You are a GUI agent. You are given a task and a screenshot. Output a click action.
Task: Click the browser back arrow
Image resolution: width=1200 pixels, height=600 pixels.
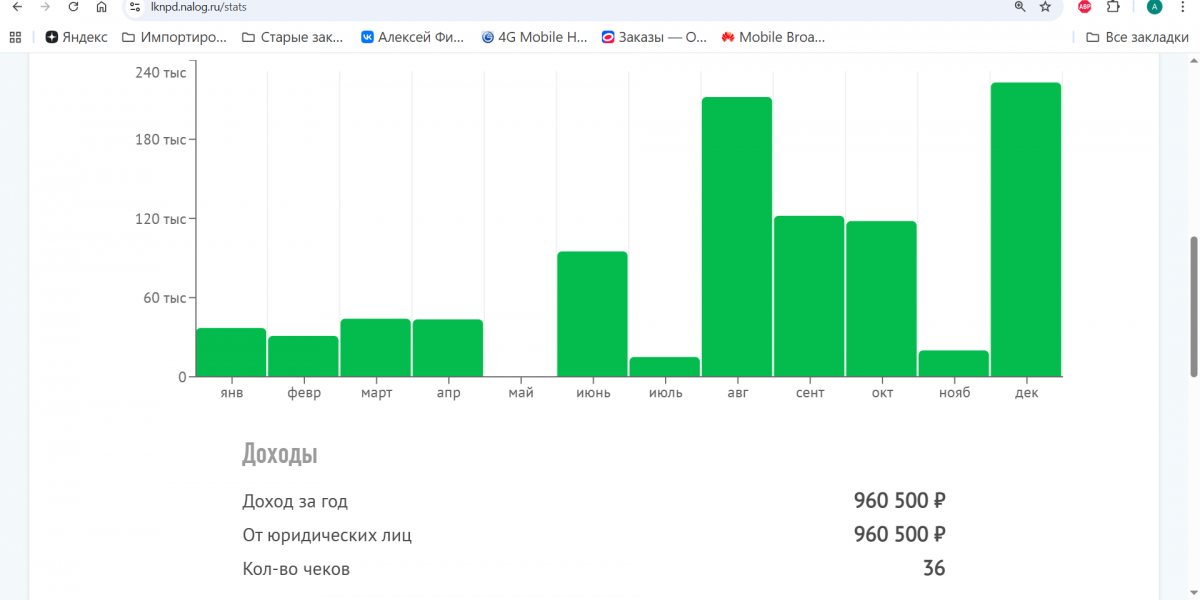pyautogui.click(x=17, y=7)
